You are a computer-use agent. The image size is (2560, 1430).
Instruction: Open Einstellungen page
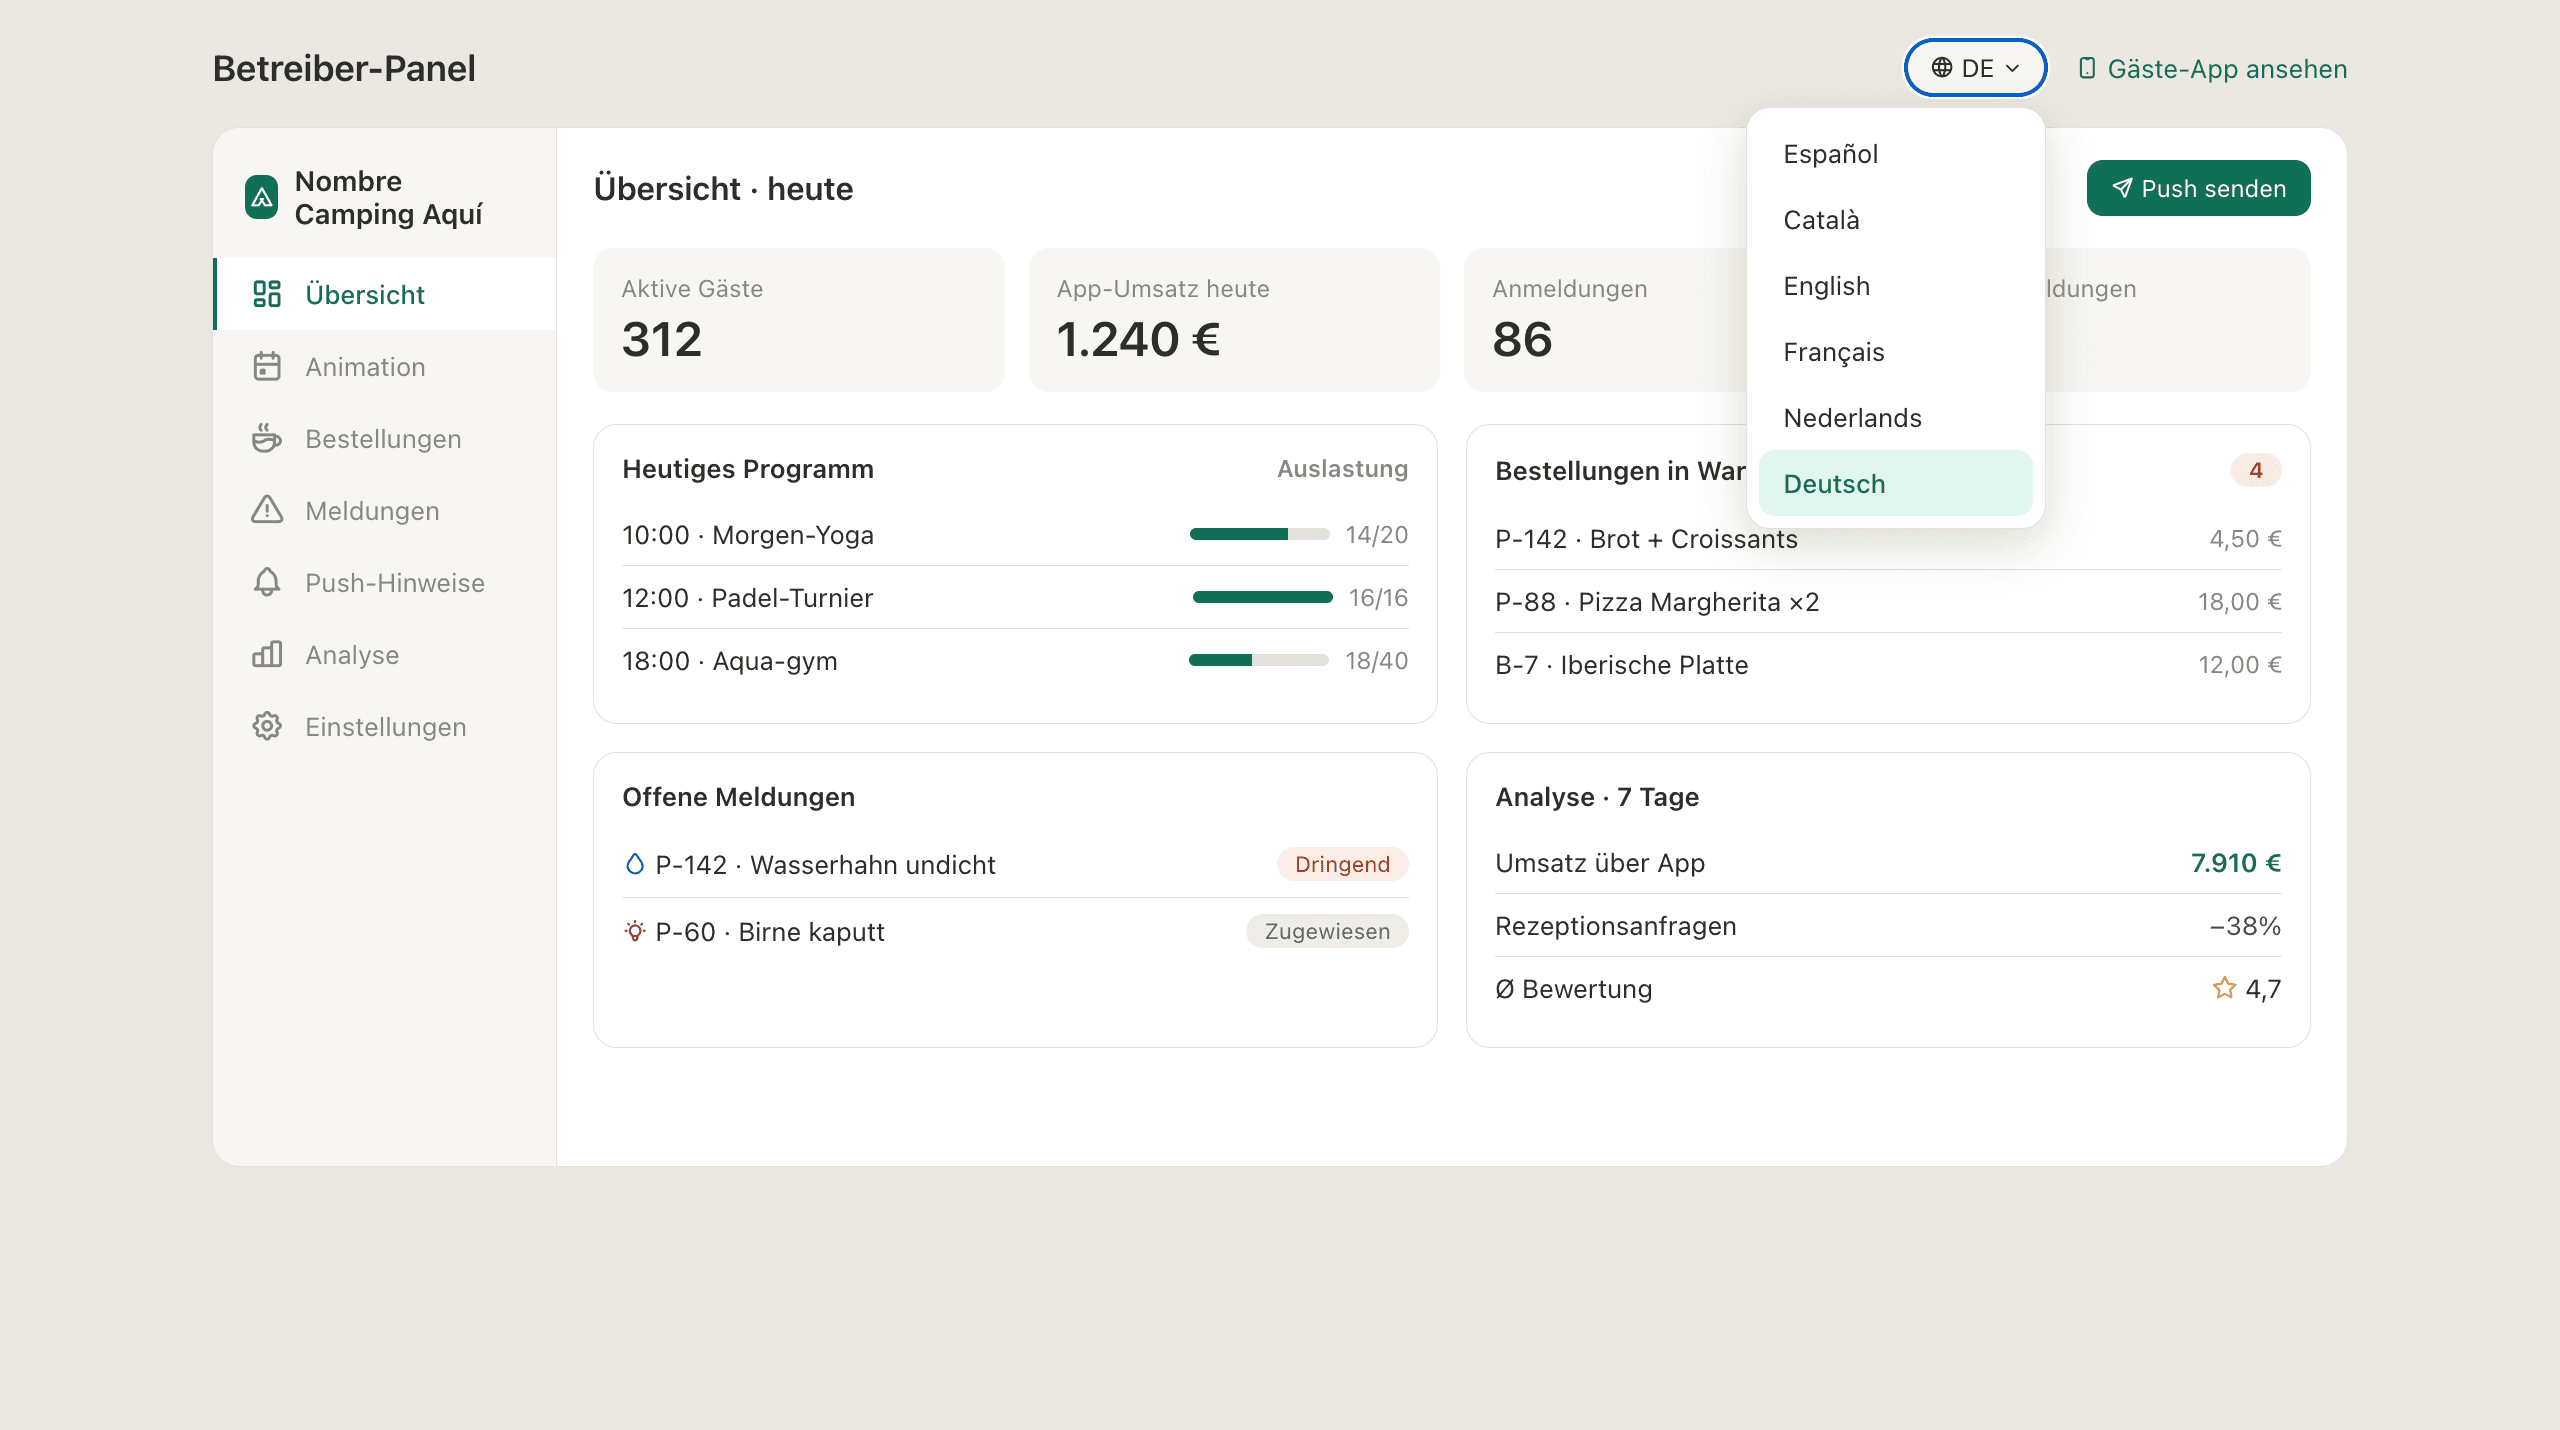click(385, 726)
